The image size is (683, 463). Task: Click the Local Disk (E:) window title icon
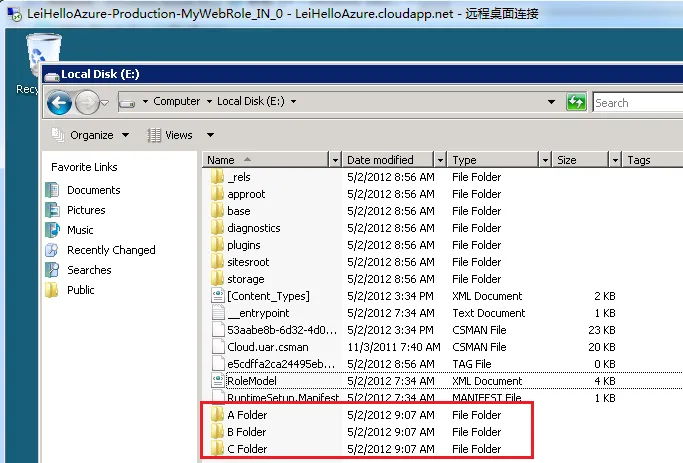51,76
